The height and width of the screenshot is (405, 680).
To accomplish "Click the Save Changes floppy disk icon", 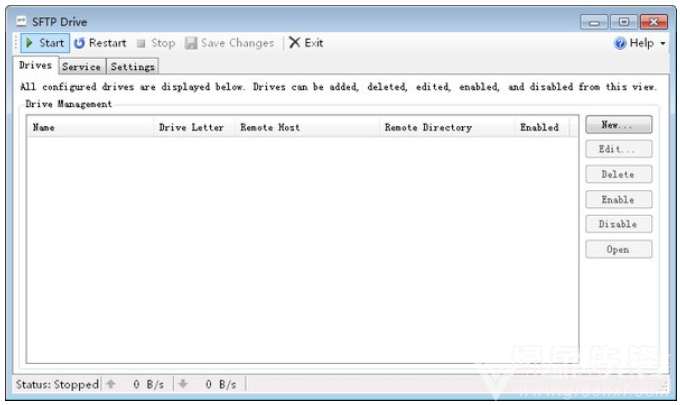I will pyautogui.click(x=191, y=43).
